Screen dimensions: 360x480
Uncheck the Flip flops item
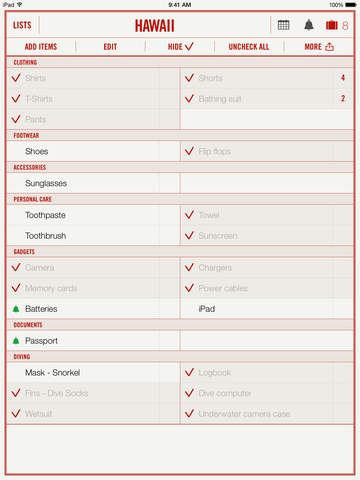point(267,152)
